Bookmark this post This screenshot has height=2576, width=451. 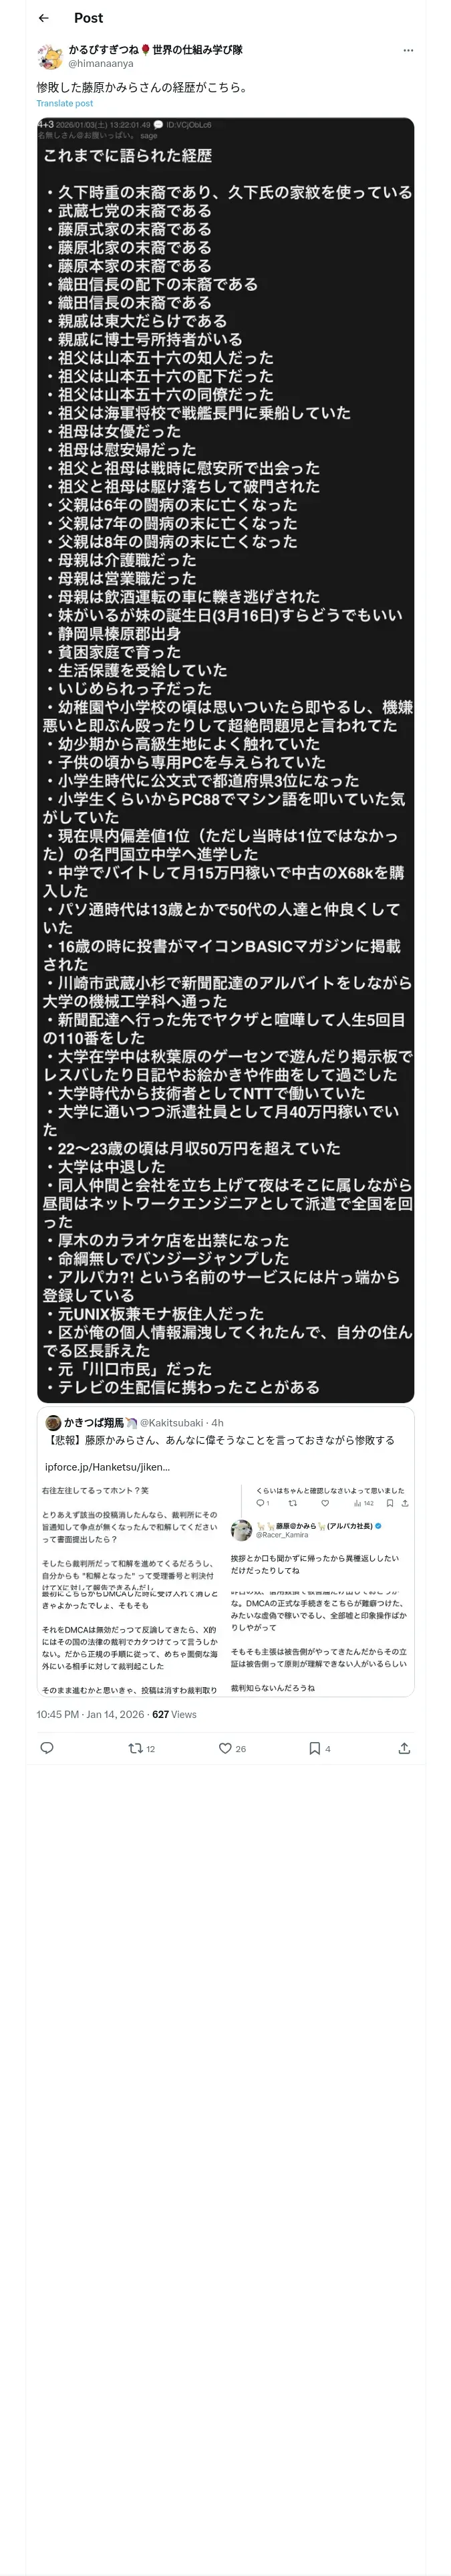pos(319,1748)
